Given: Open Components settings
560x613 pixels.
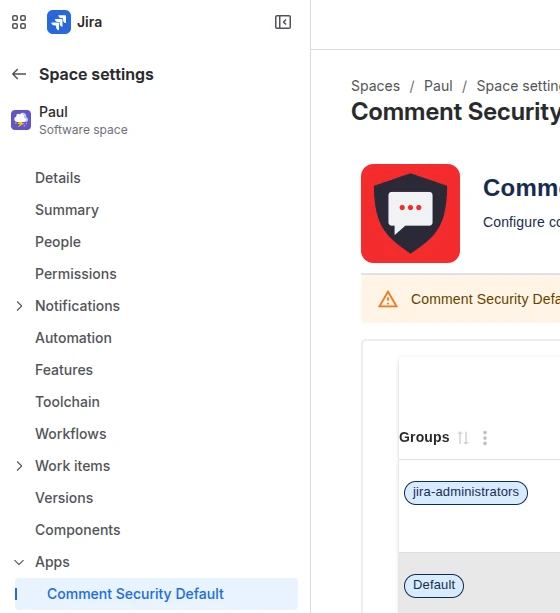Looking at the screenshot, I should [x=78, y=530].
